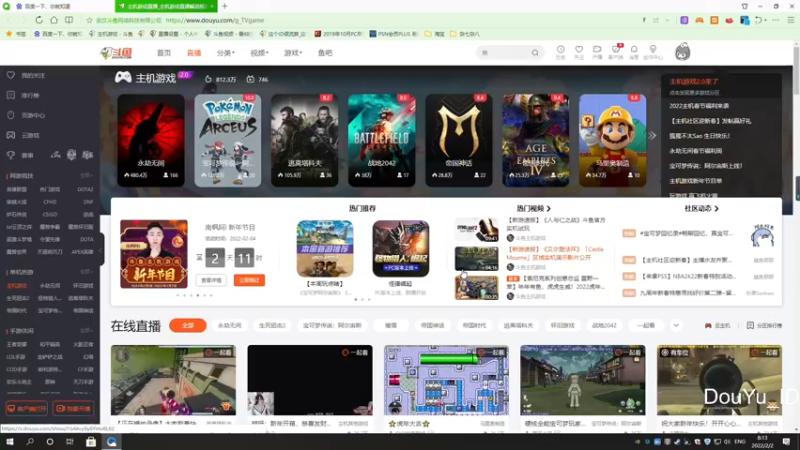Open the 云主机 link beside filters
The image size is (800, 450).
pos(717,326)
